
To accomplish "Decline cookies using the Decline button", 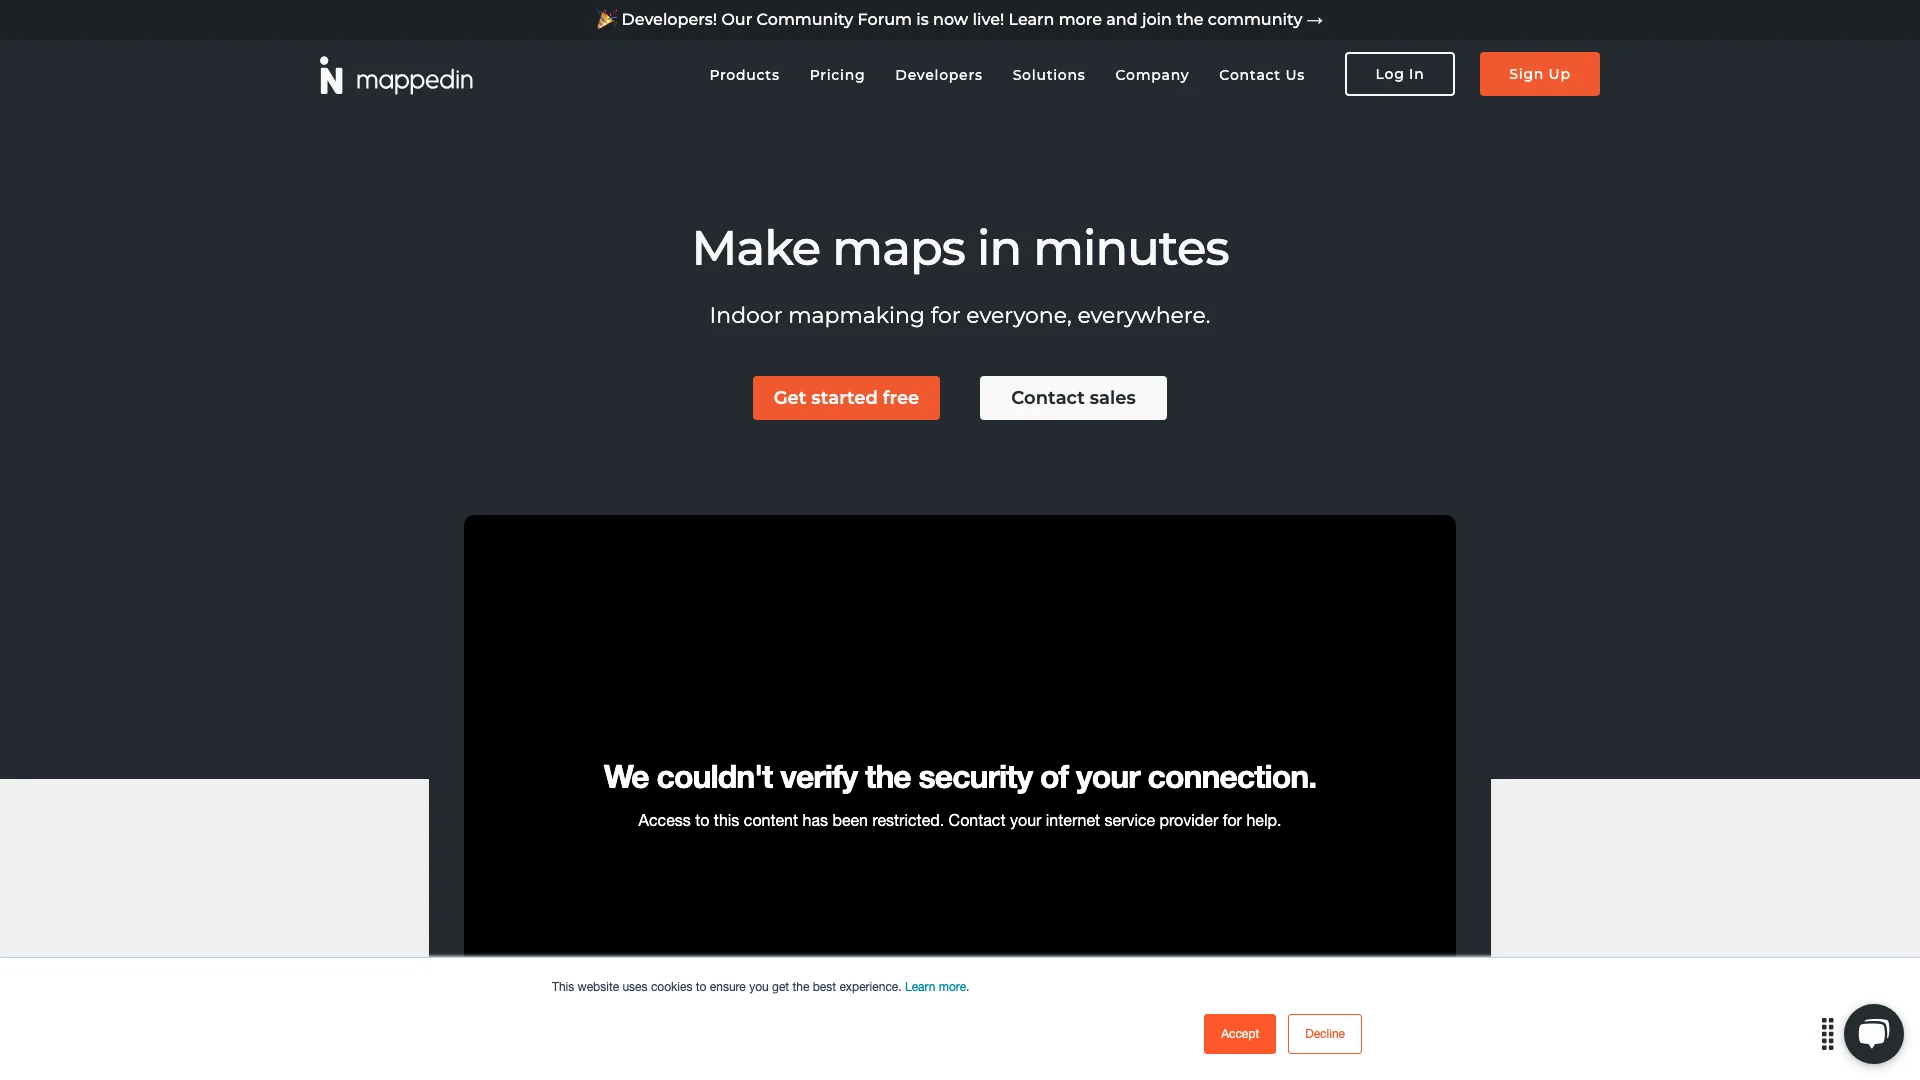I will (1324, 1033).
